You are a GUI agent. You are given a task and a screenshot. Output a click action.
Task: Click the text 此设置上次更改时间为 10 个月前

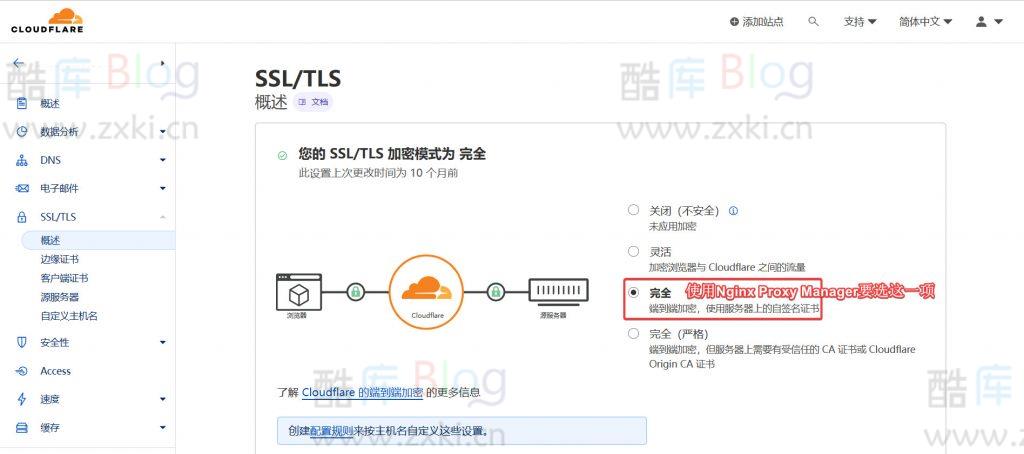[x=378, y=174]
